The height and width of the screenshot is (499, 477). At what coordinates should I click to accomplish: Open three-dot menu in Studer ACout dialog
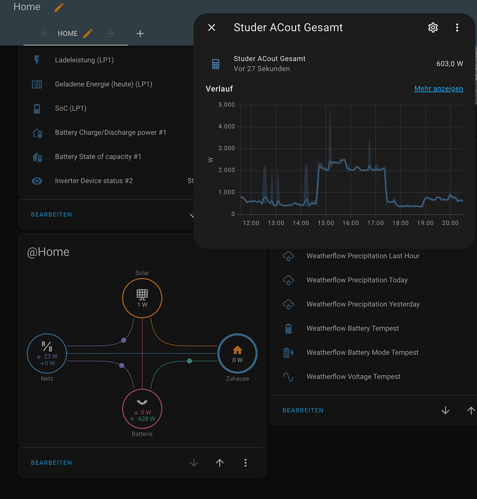point(457,28)
